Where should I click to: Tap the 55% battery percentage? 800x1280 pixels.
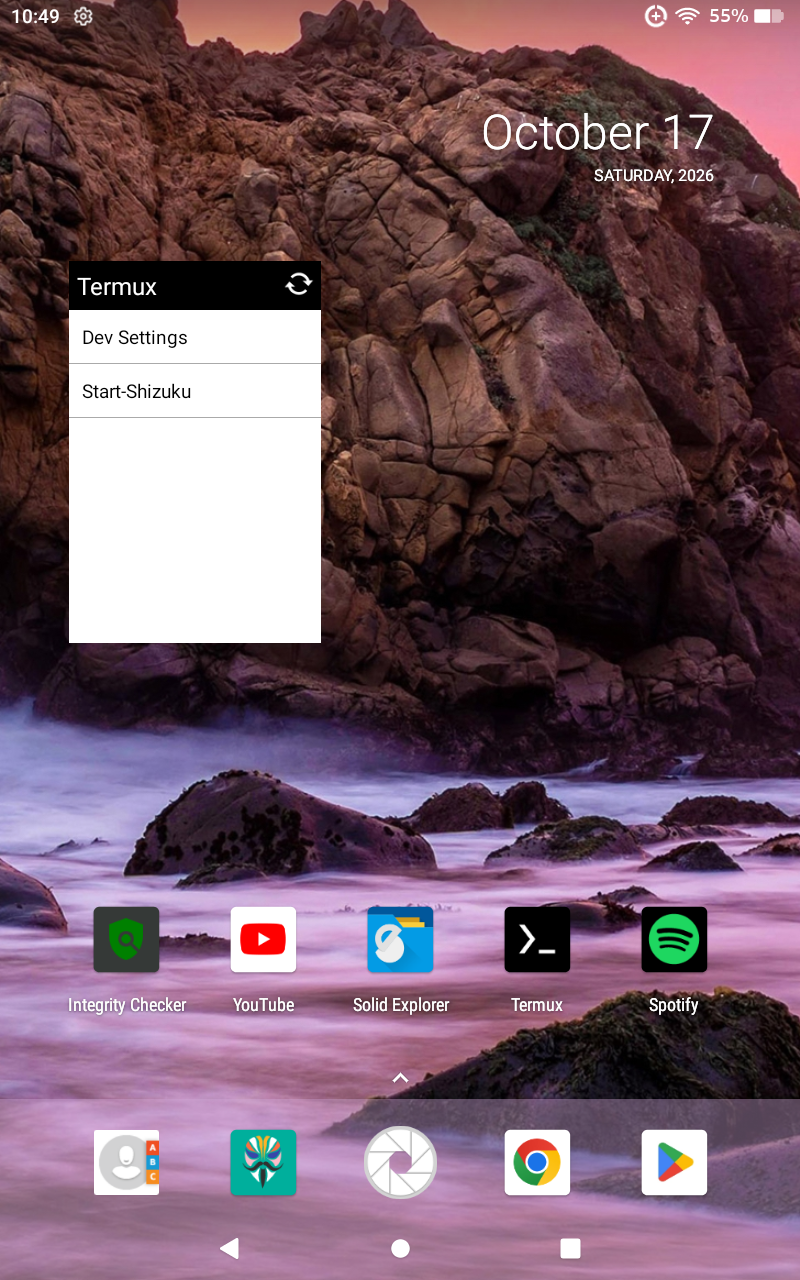click(728, 16)
